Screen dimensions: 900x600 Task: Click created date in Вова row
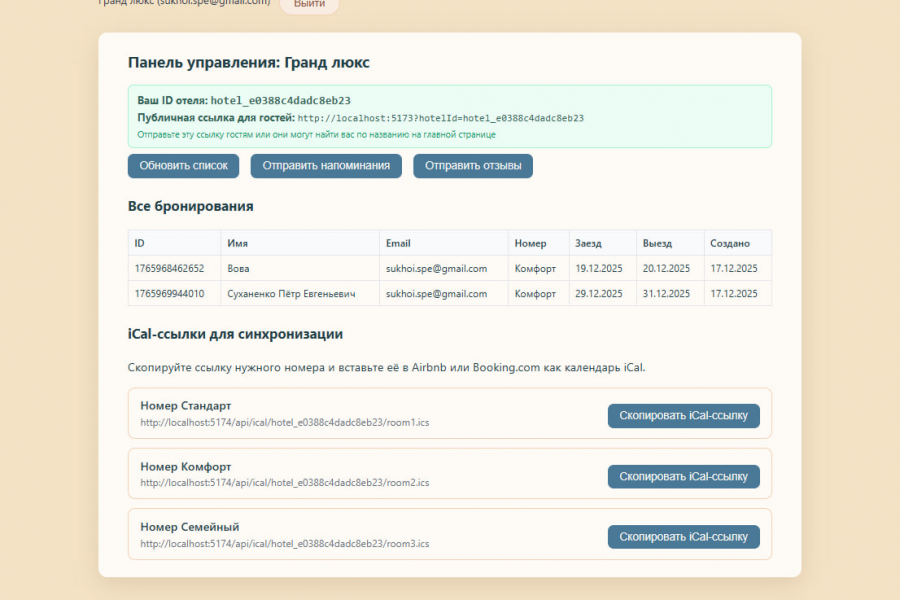pos(734,269)
